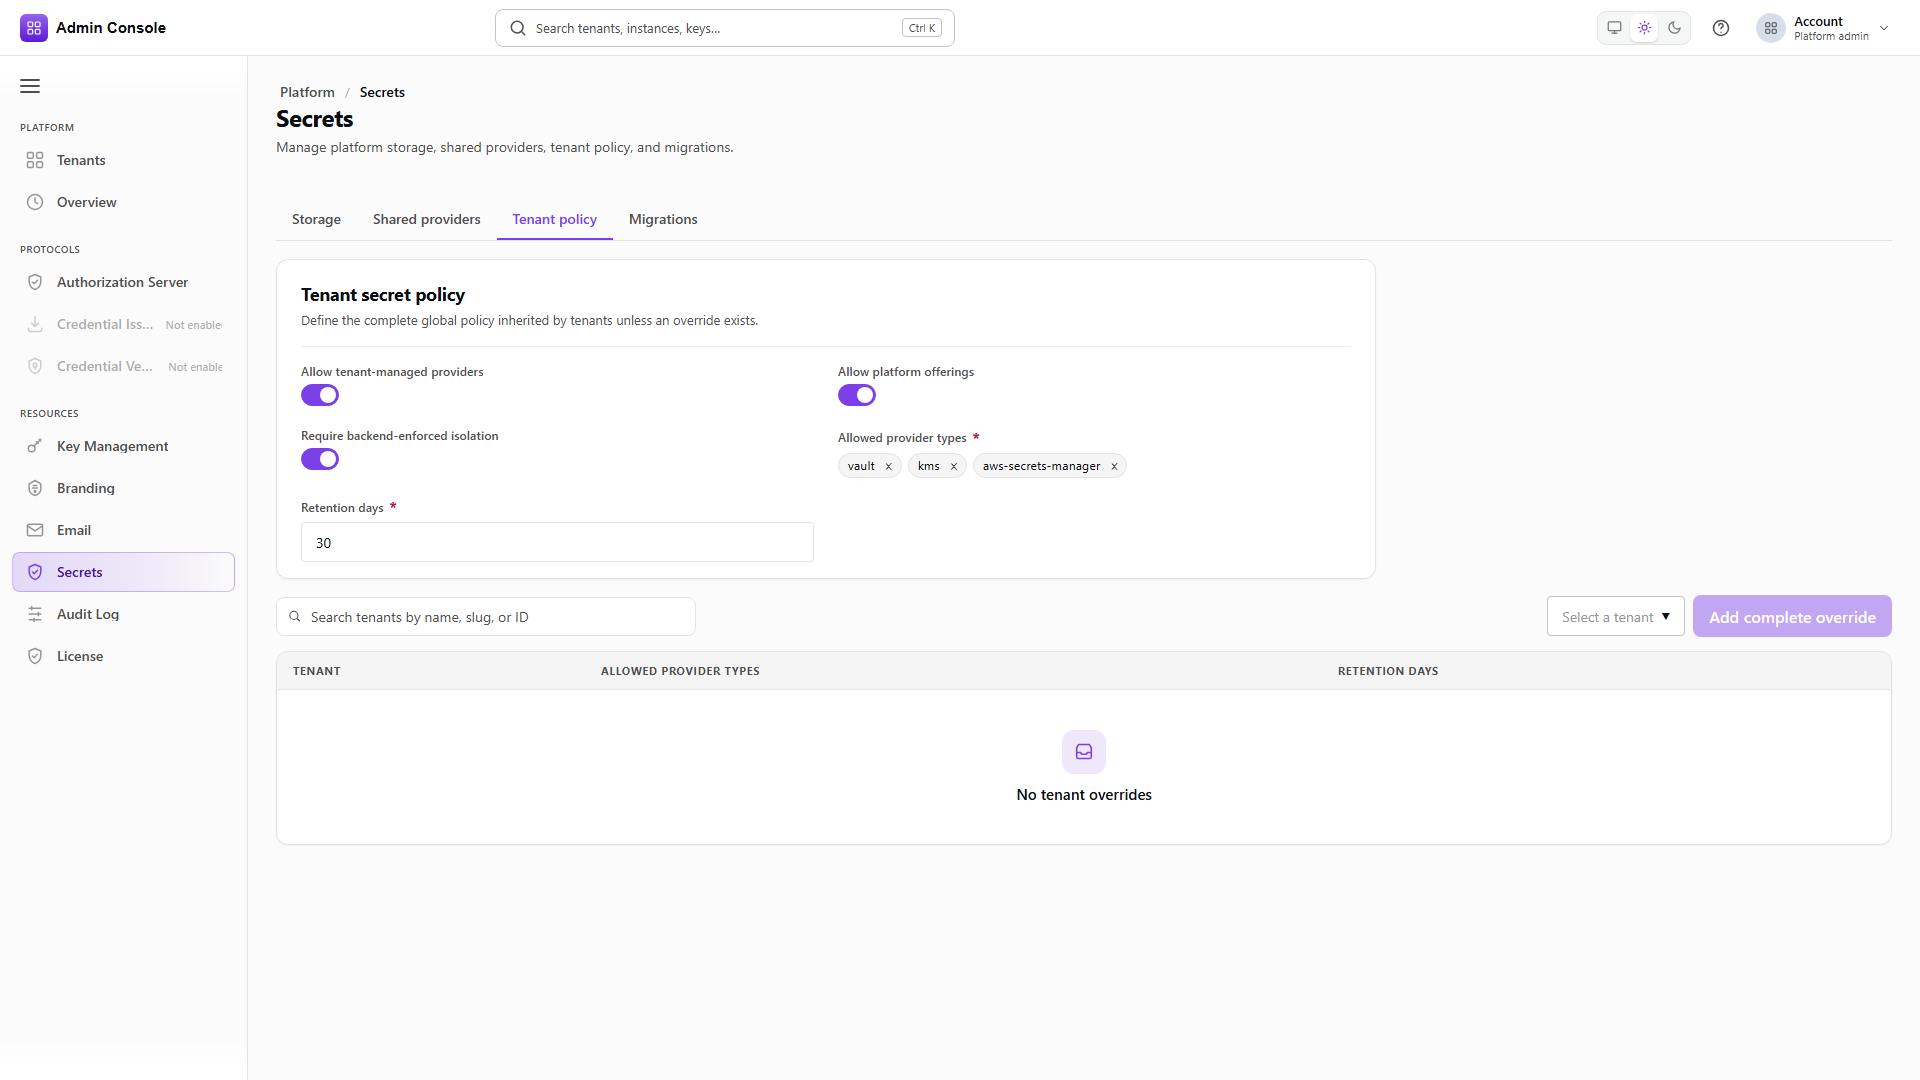This screenshot has height=1080, width=1920.
Task: Click the Admin Console logo icon
Action: click(34, 28)
